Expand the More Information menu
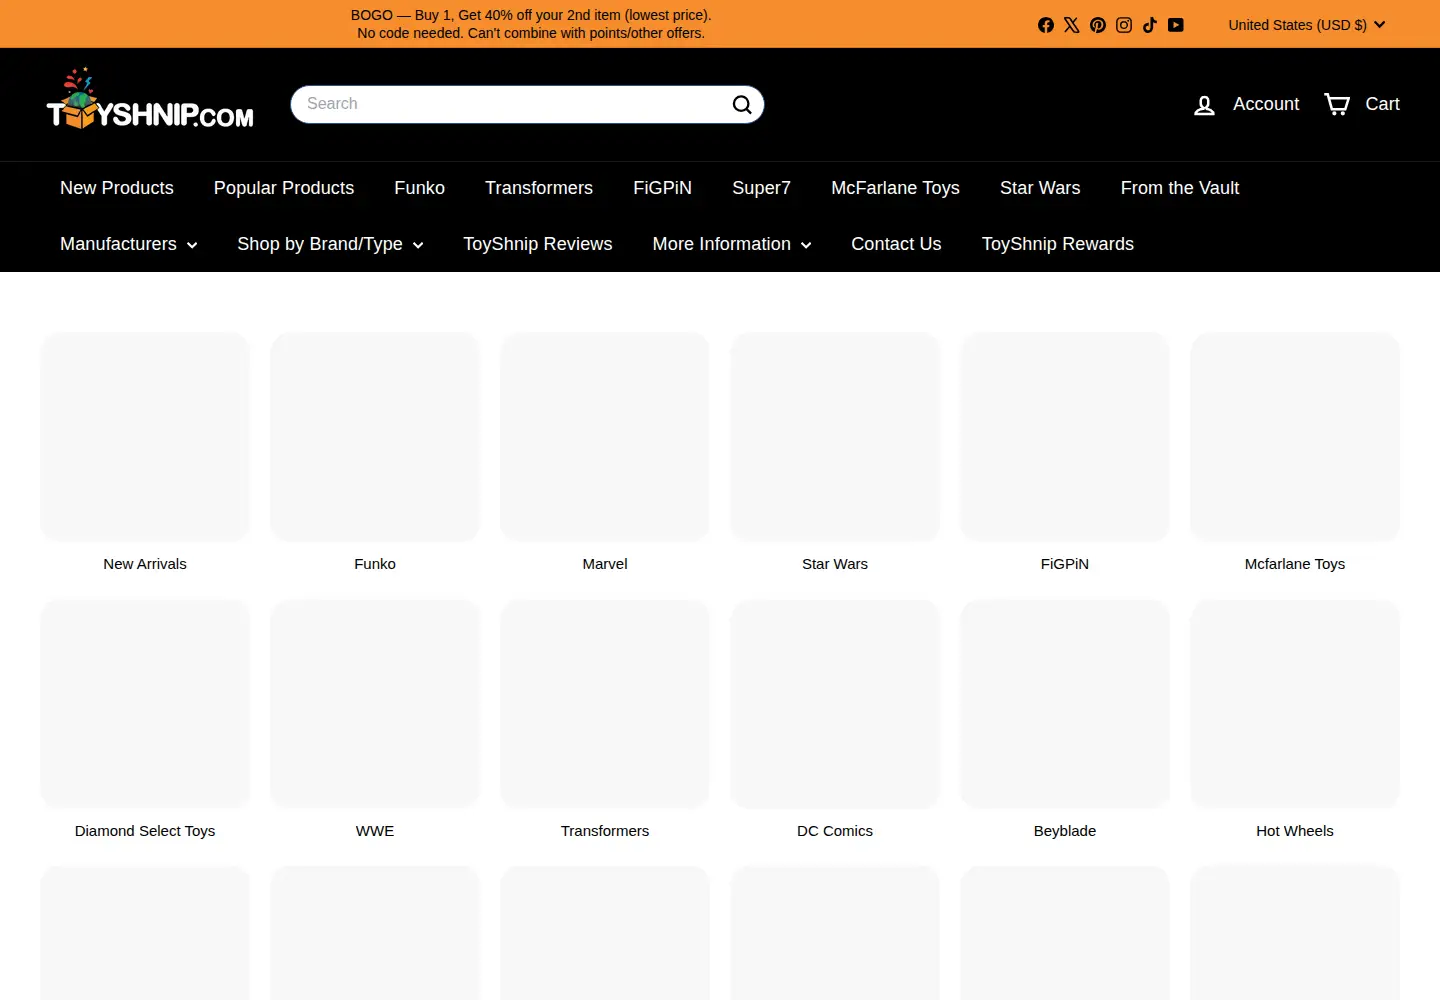The height and width of the screenshot is (1000, 1440). point(732,244)
